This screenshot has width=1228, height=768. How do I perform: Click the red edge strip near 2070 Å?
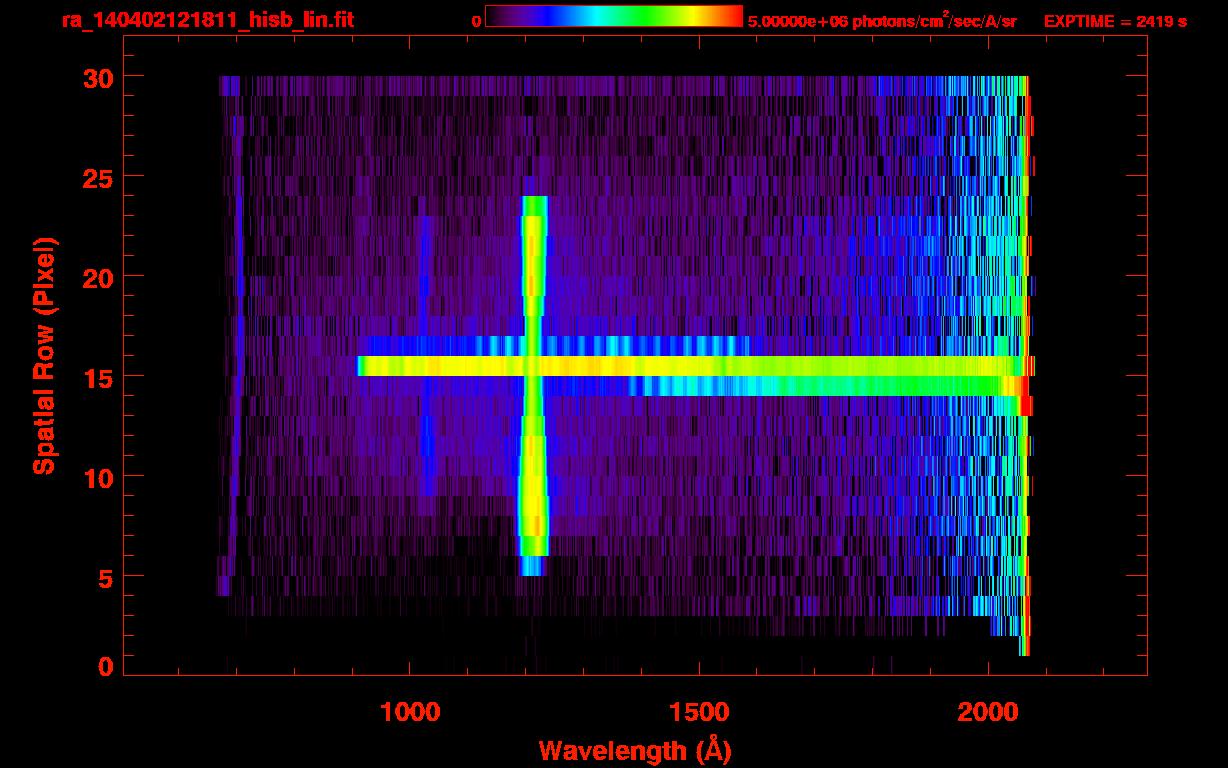(1028, 366)
